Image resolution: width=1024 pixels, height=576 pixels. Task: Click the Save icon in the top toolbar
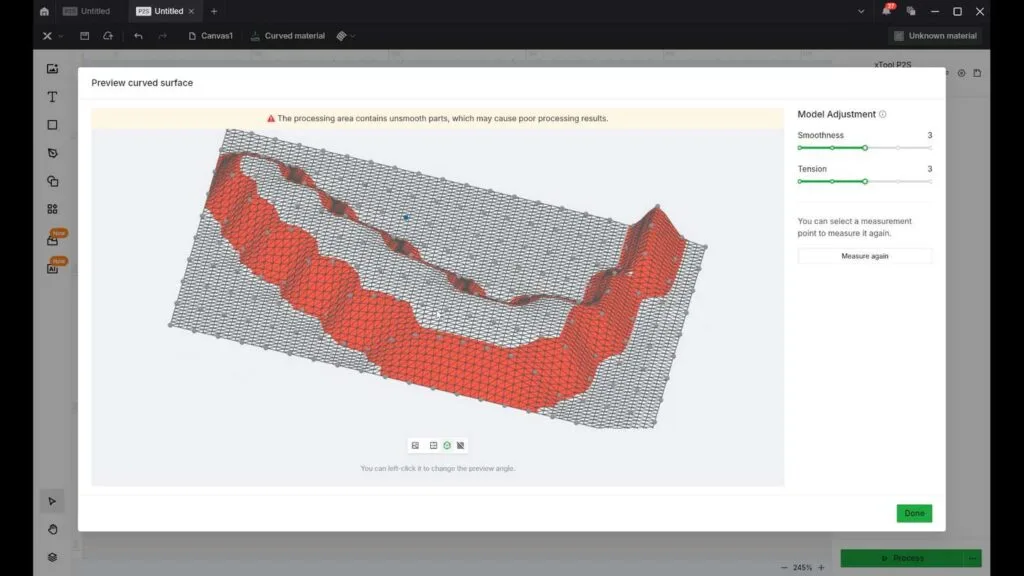[85, 36]
